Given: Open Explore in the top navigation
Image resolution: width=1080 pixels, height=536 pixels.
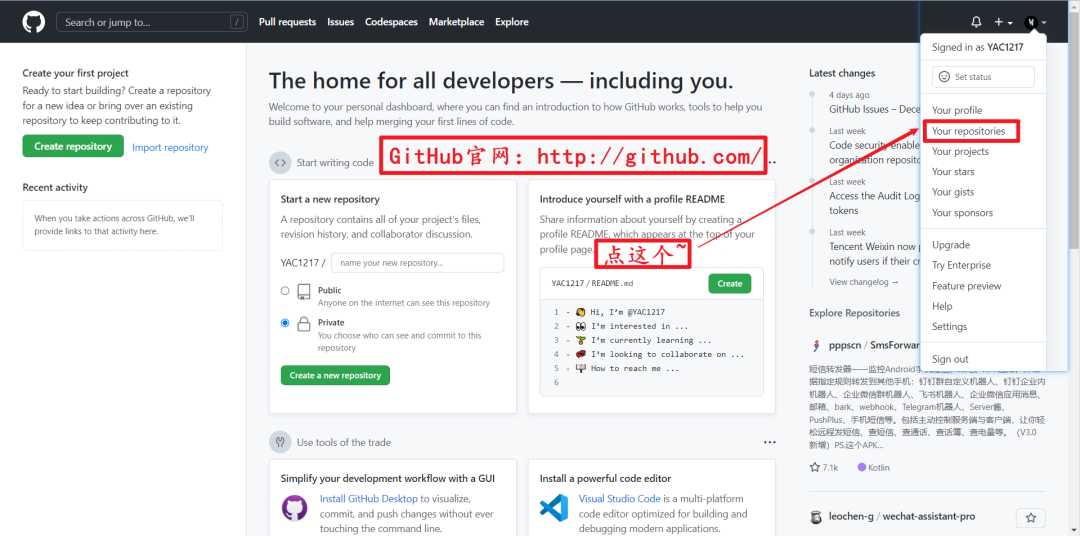Looking at the screenshot, I should pyautogui.click(x=512, y=22).
